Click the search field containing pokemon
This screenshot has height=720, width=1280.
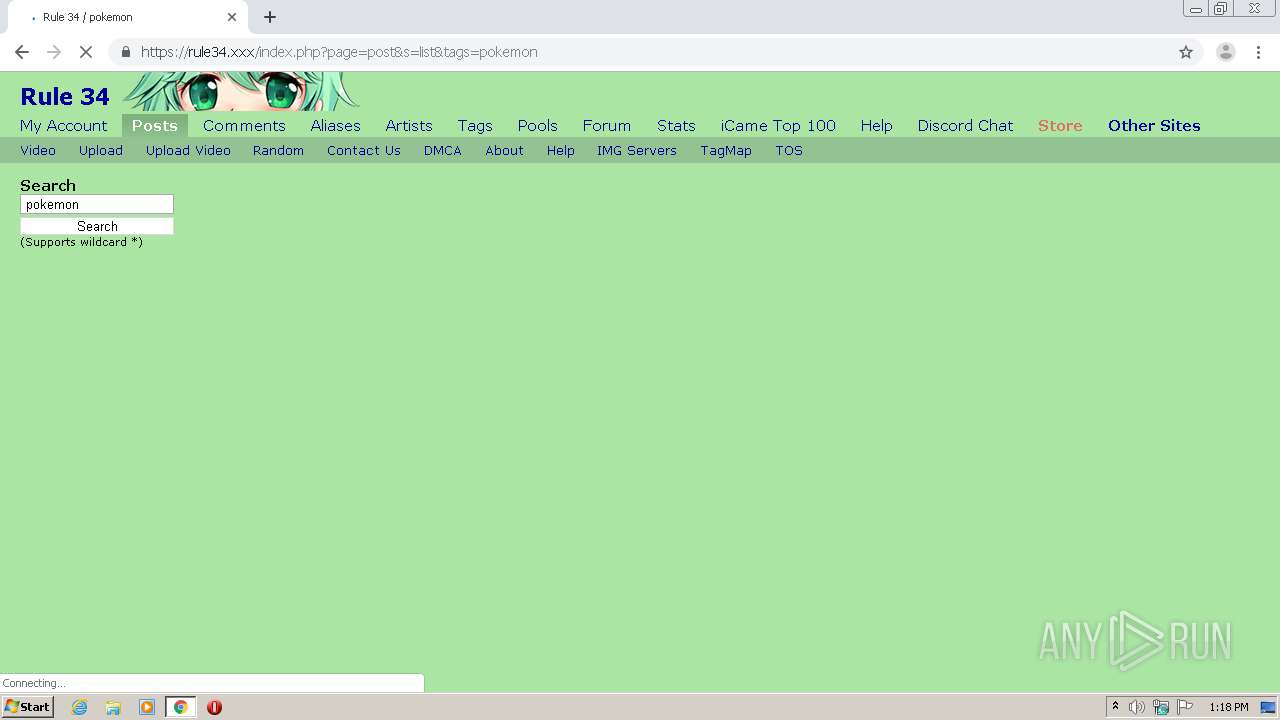pyautogui.click(x=97, y=204)
